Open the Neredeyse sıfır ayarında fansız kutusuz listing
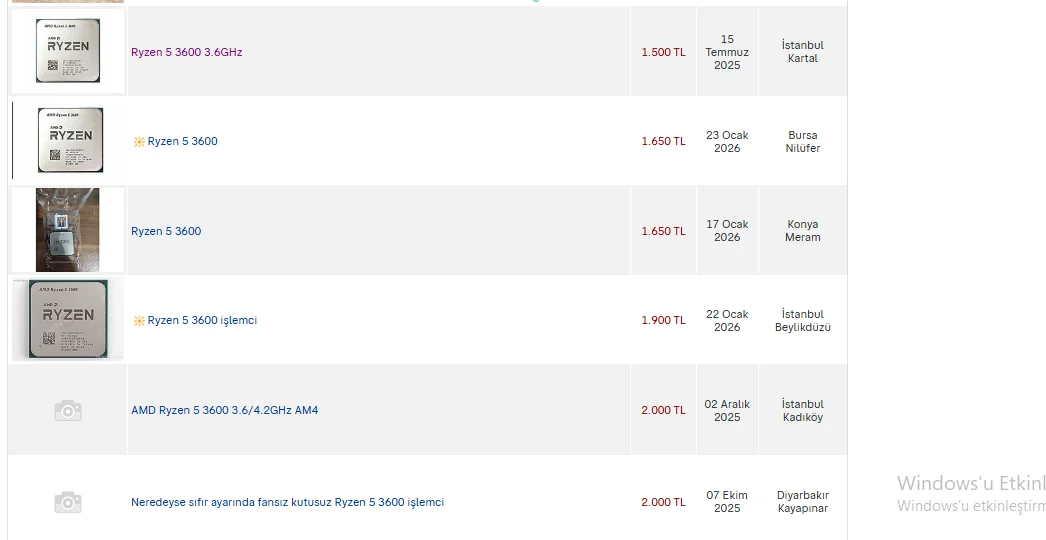This screenshot has height=540, width=1046. pos(287,503)
